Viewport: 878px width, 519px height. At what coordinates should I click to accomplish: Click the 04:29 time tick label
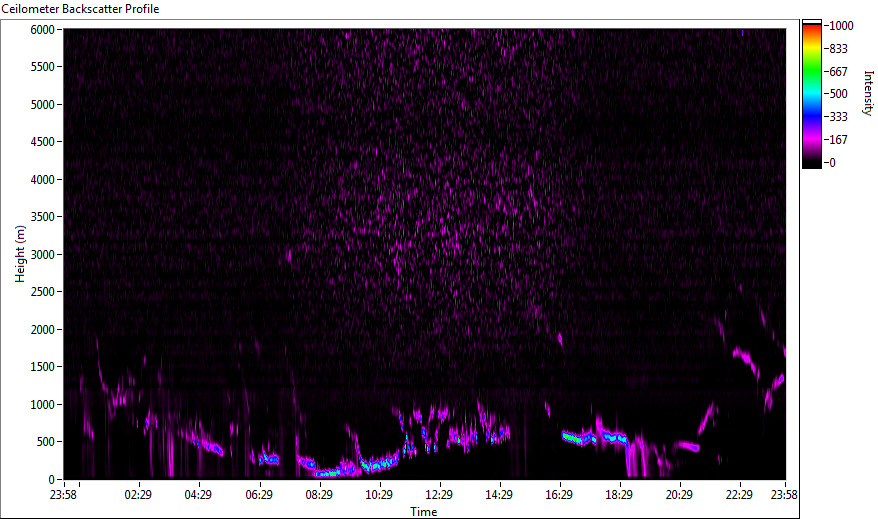point(198,495)
